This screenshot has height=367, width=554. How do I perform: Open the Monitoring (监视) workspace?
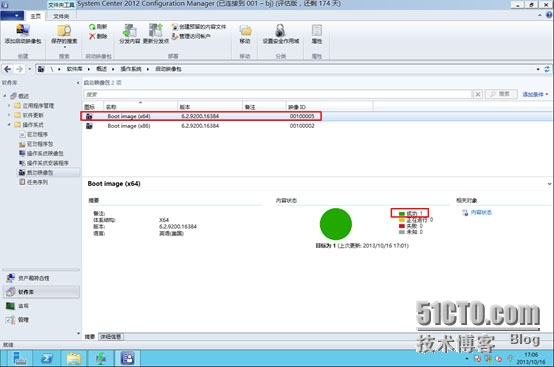(41, 306)
